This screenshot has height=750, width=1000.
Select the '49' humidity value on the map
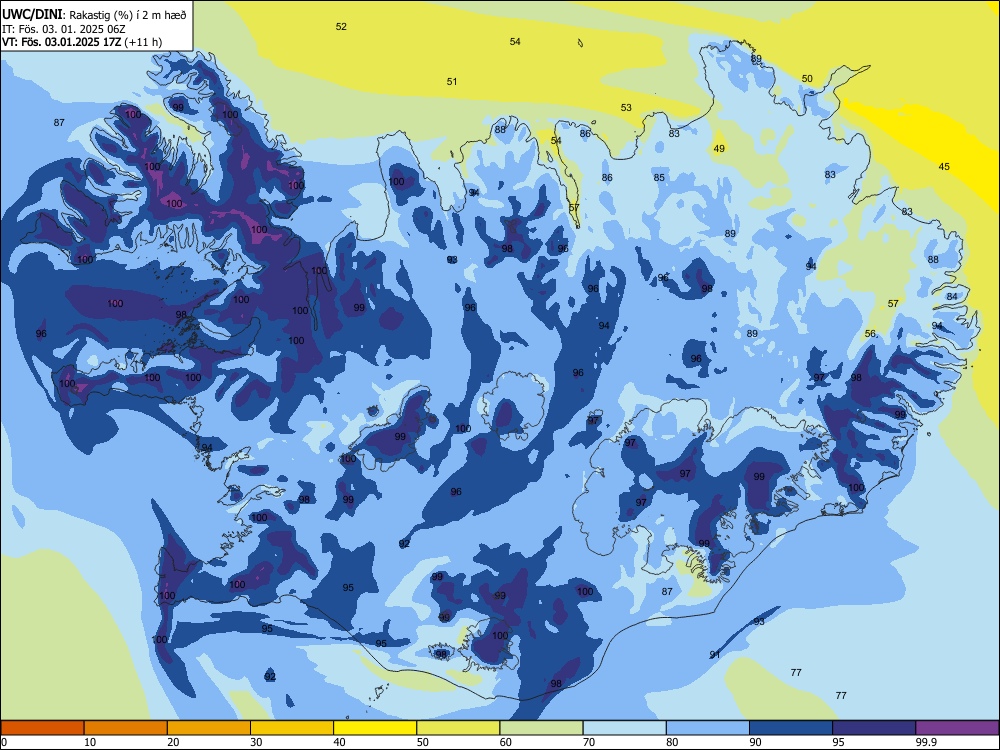click(x=719, y=149)
